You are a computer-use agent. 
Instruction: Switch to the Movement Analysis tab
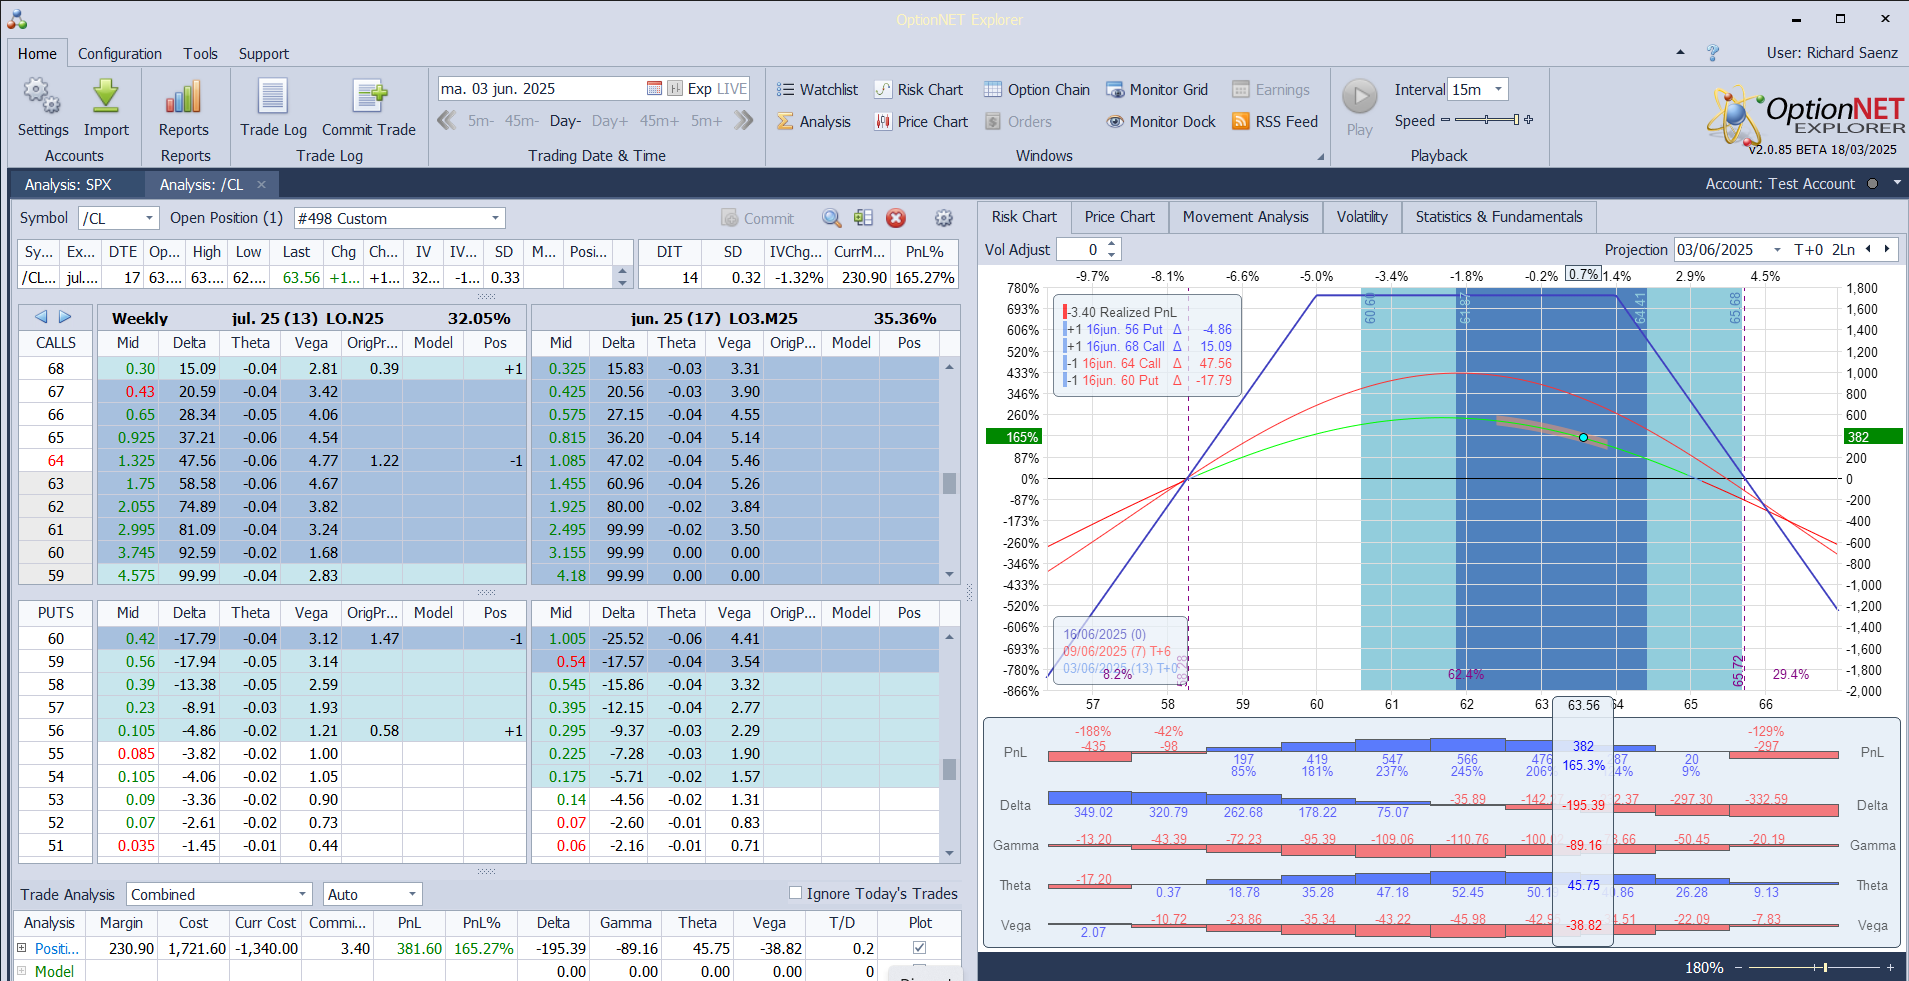pyautogui.click(x=1245, y=217)
